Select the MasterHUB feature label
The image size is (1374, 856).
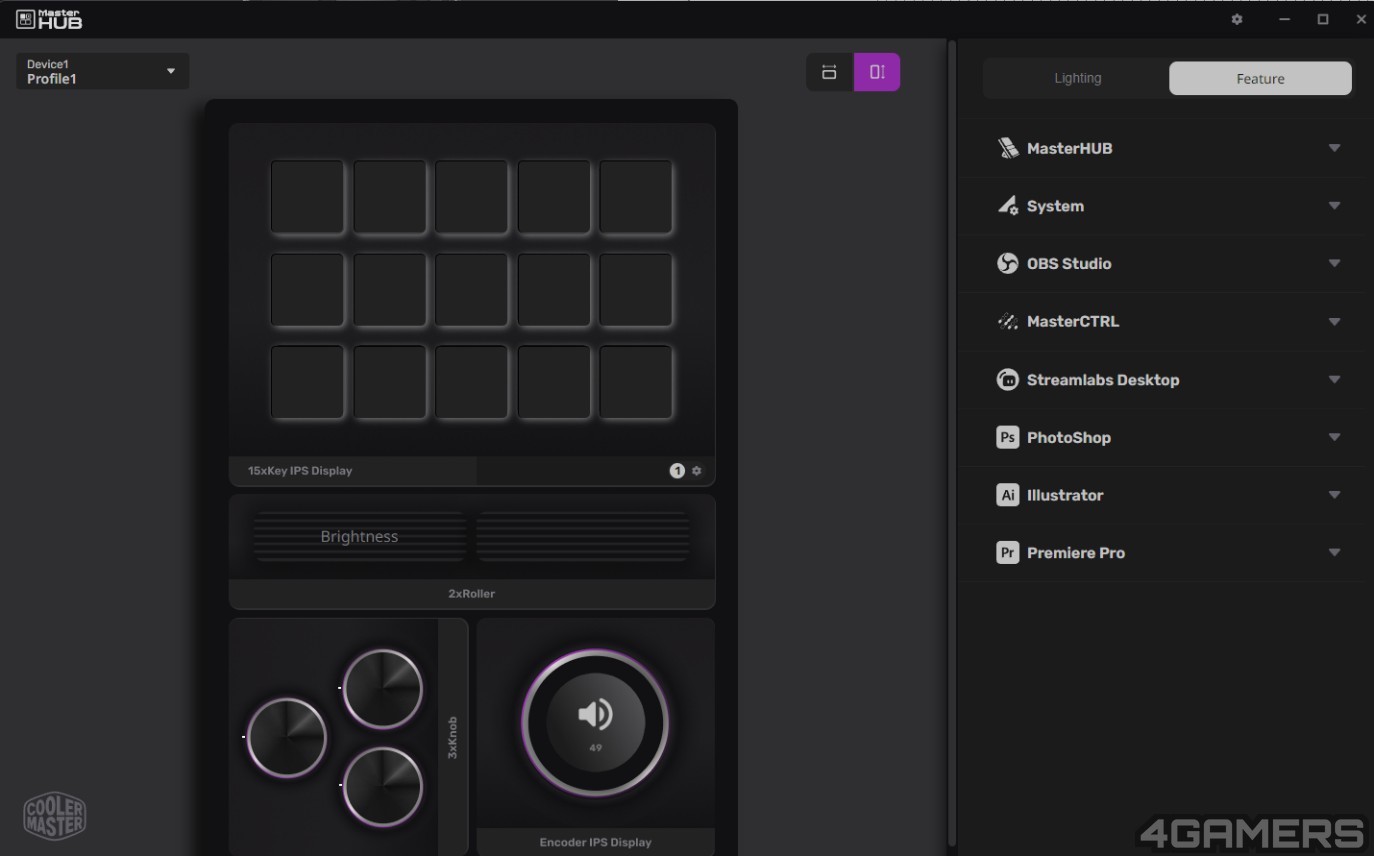[x=1069, y=148]
